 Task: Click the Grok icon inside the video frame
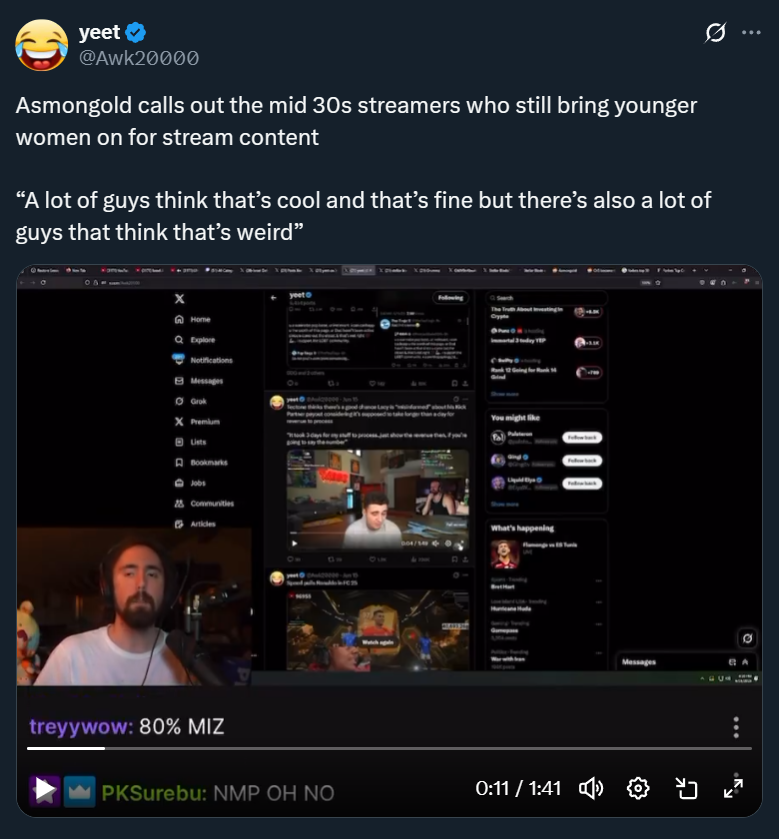pyautogui.click(x=747, y=638)
